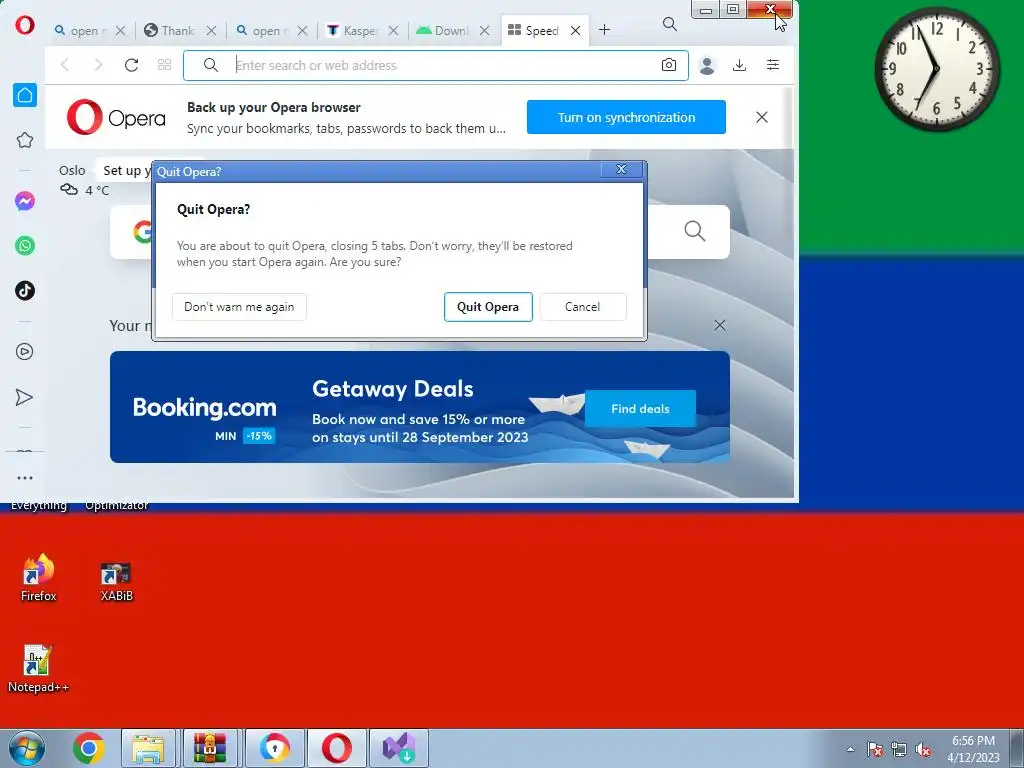Dismiss the sync banner X
The width and height of the screenshot is (1024, 768).
click(761, 117)
